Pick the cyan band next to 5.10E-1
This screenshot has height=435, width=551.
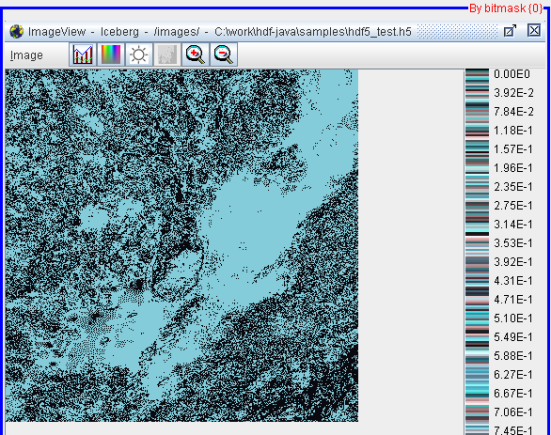[477, 318]
